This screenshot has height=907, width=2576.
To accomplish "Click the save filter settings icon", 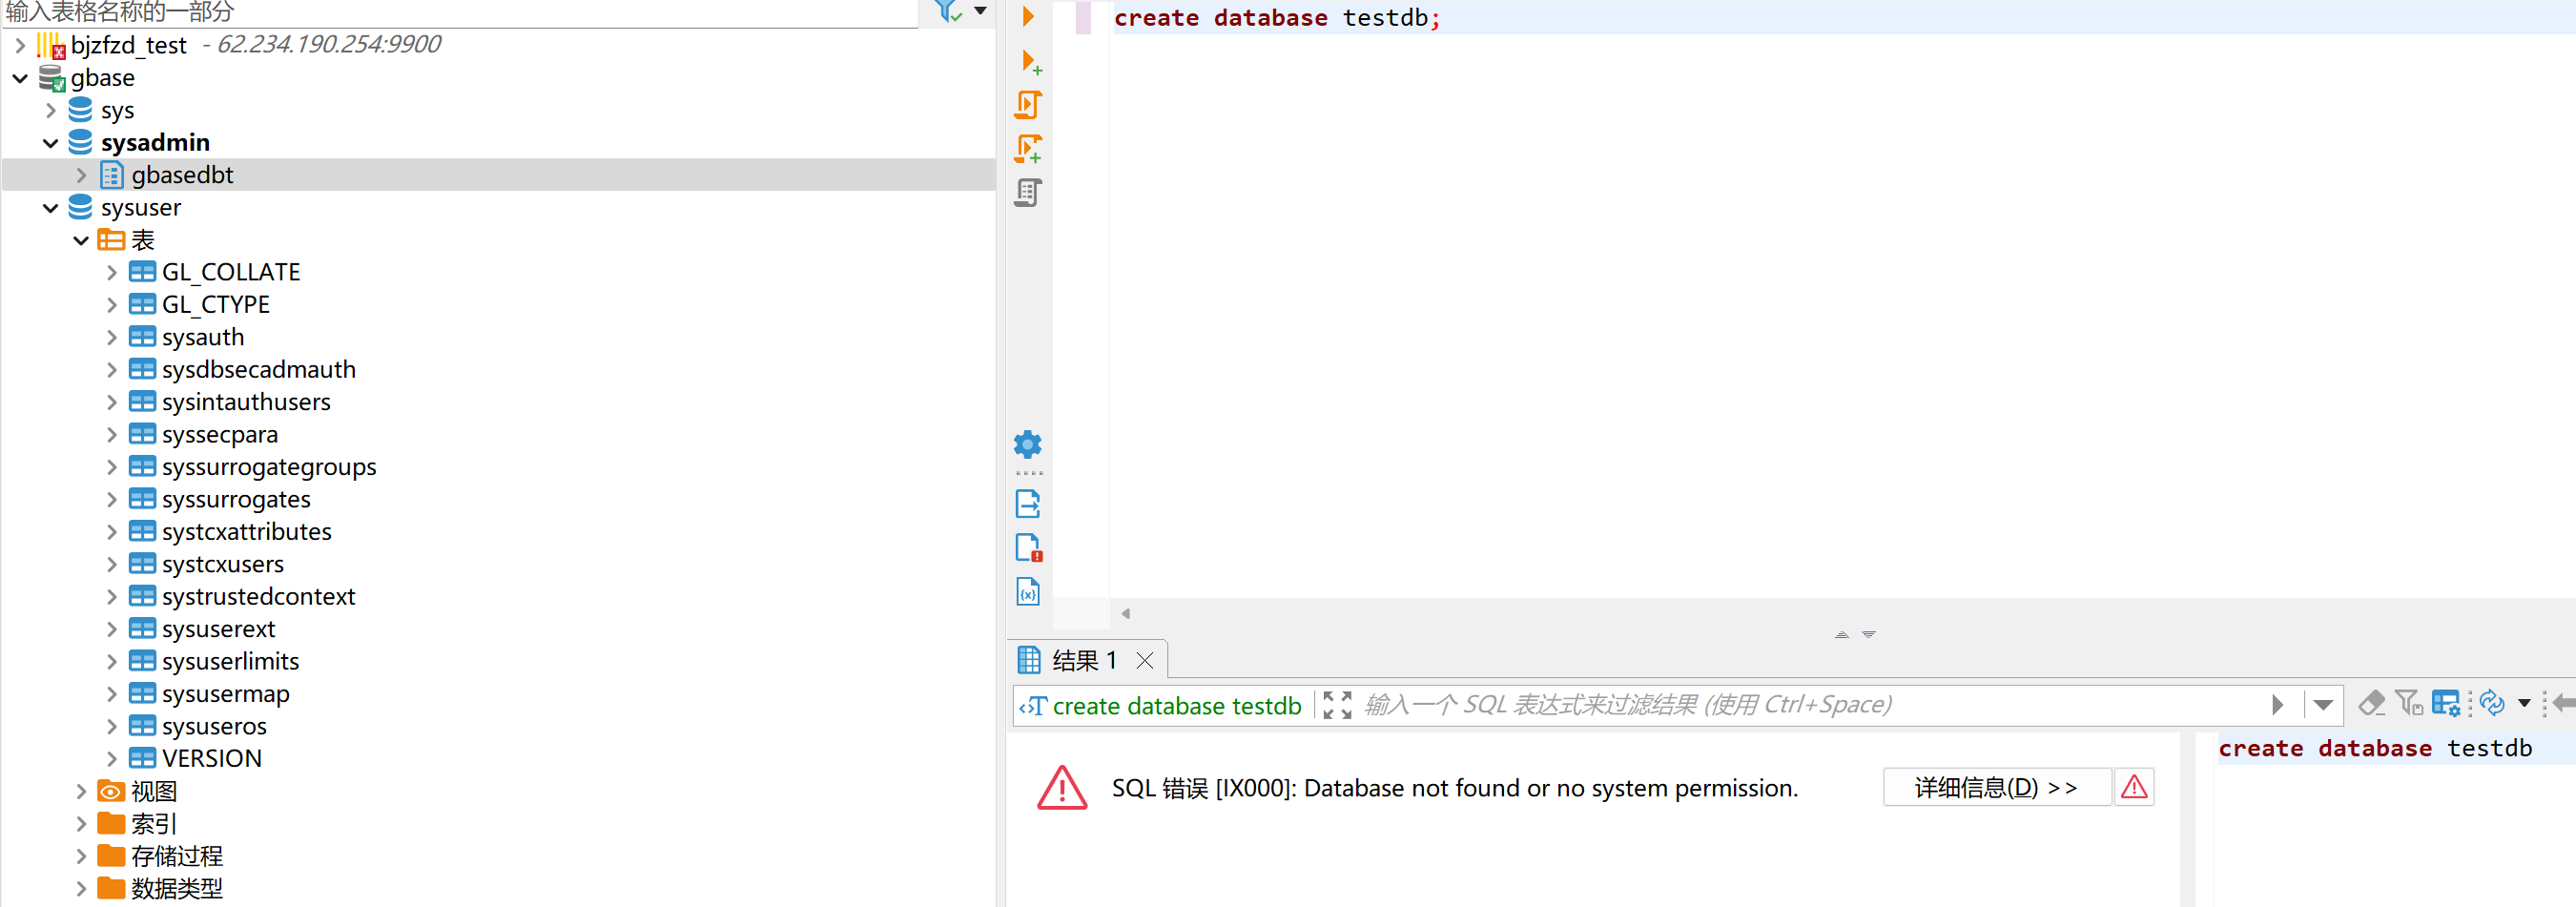I will click(2410, 704).
